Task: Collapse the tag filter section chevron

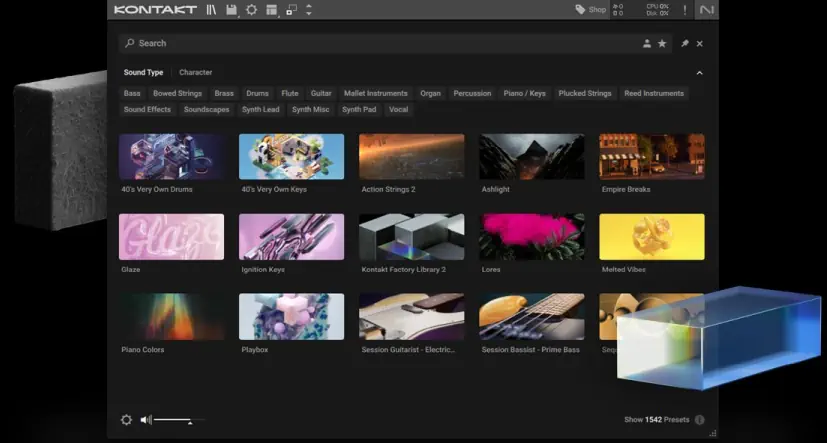Action: point(699,73)
